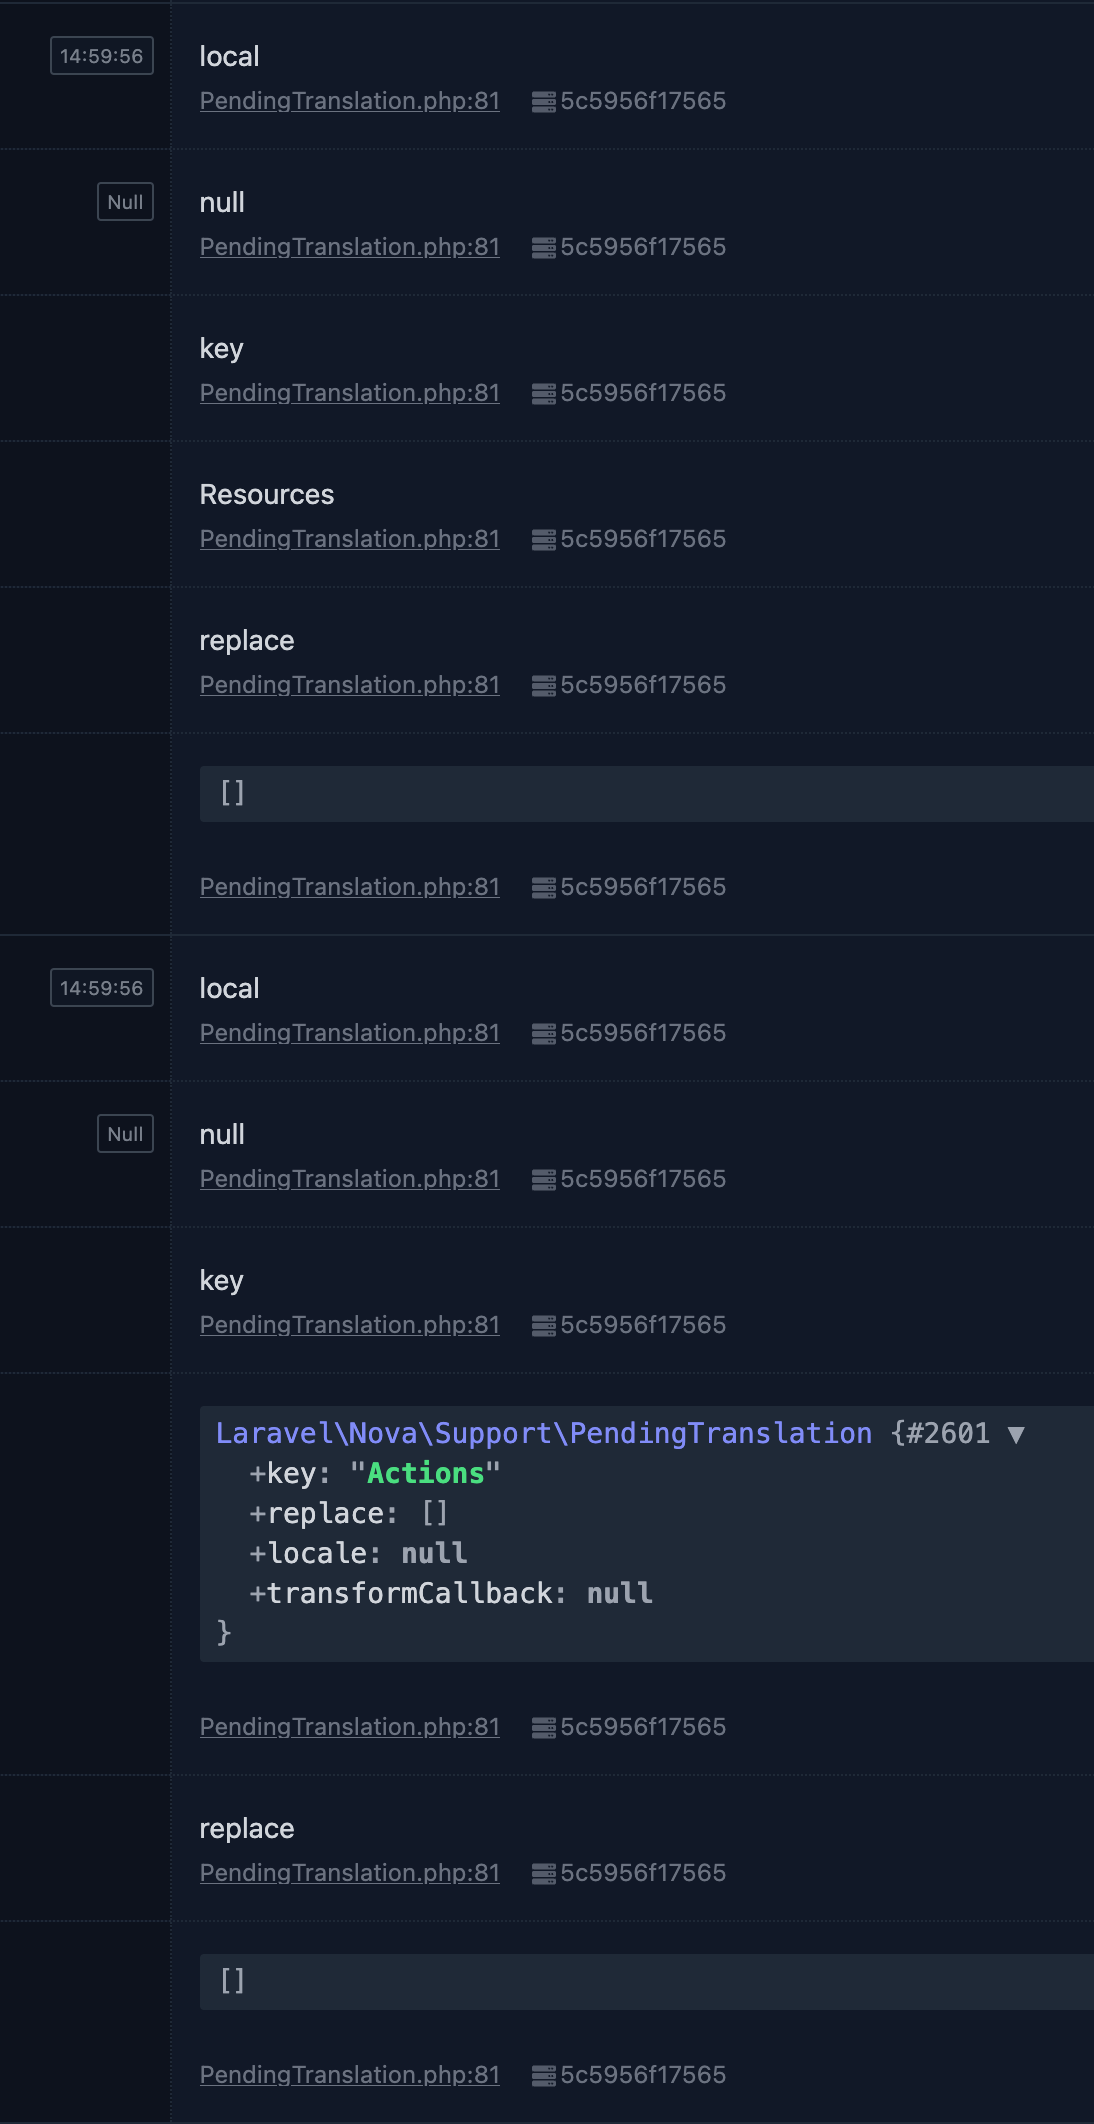Click the first 14:59:56 timestamp badge

102,56
